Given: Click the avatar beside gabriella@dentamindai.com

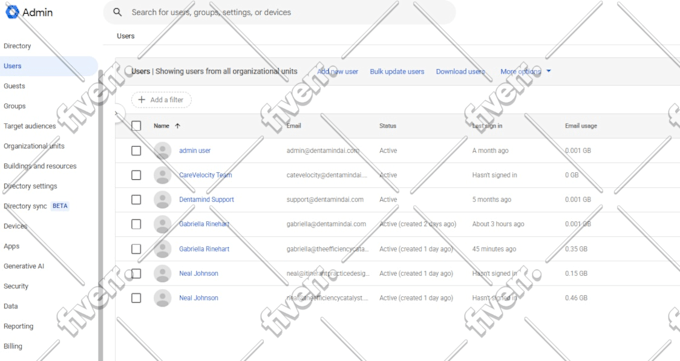Looking at the screenshot, I should click(162, 224).
